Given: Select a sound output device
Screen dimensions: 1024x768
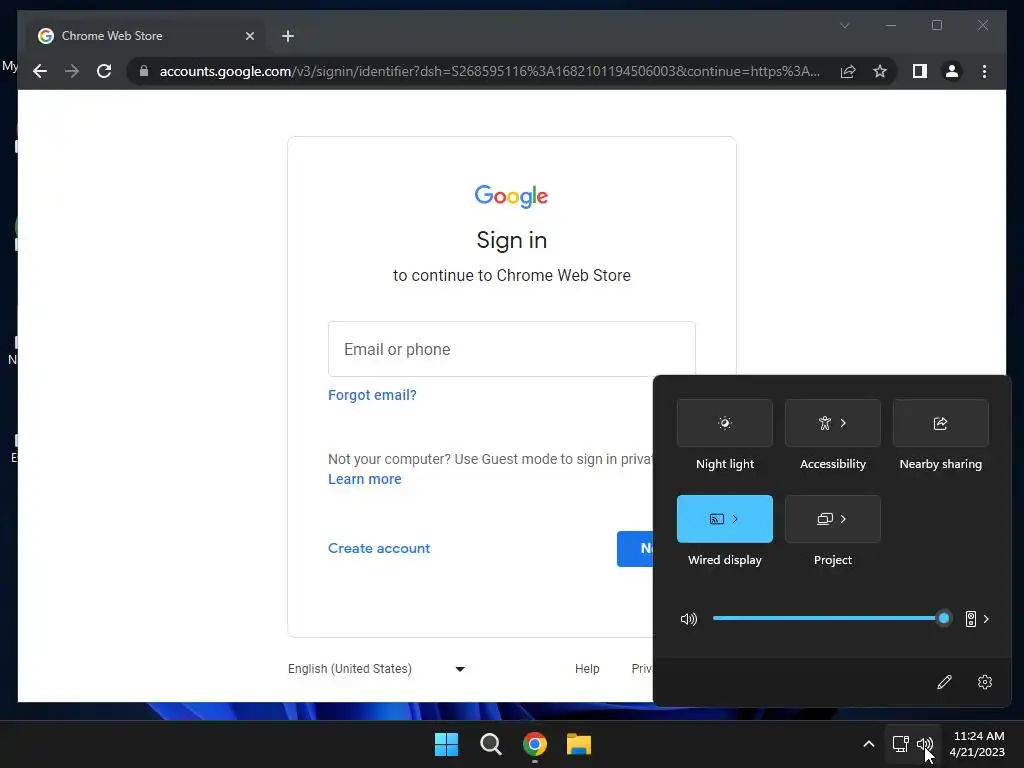Looking at the screenshot, I should 978,619.
